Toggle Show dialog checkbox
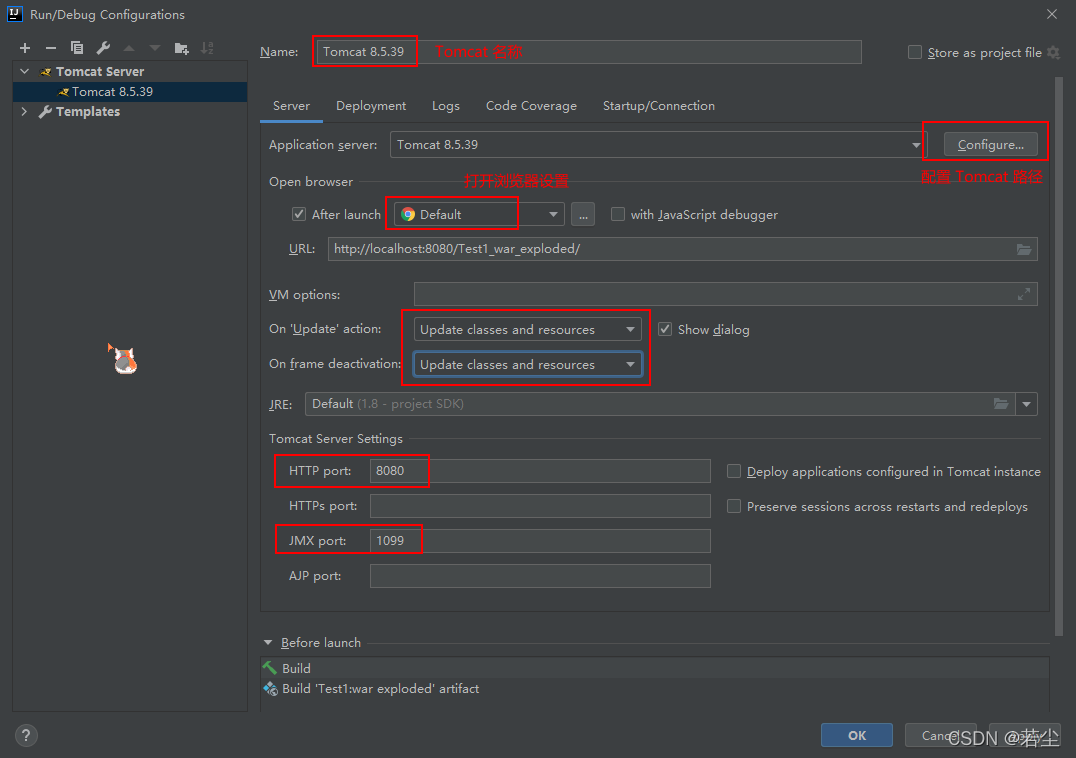The image size is (1076, 758). click(x=664, y=329)
